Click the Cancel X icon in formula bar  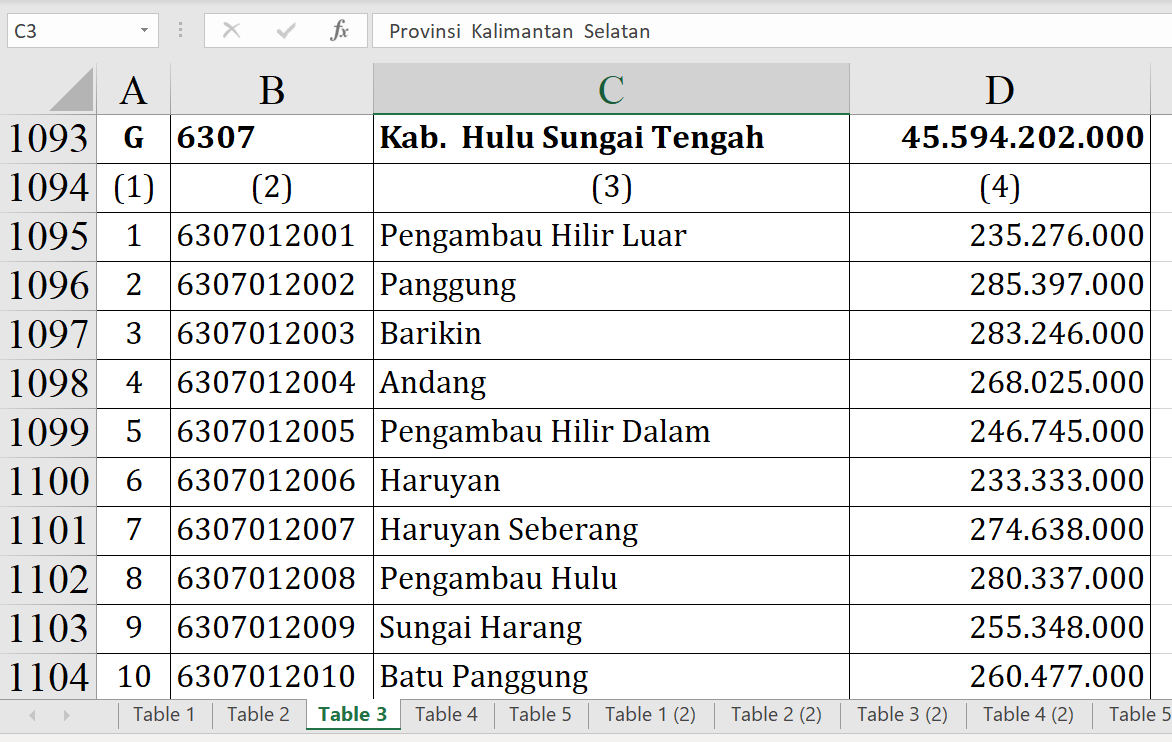pyautogui.click(x=231, y=31)
